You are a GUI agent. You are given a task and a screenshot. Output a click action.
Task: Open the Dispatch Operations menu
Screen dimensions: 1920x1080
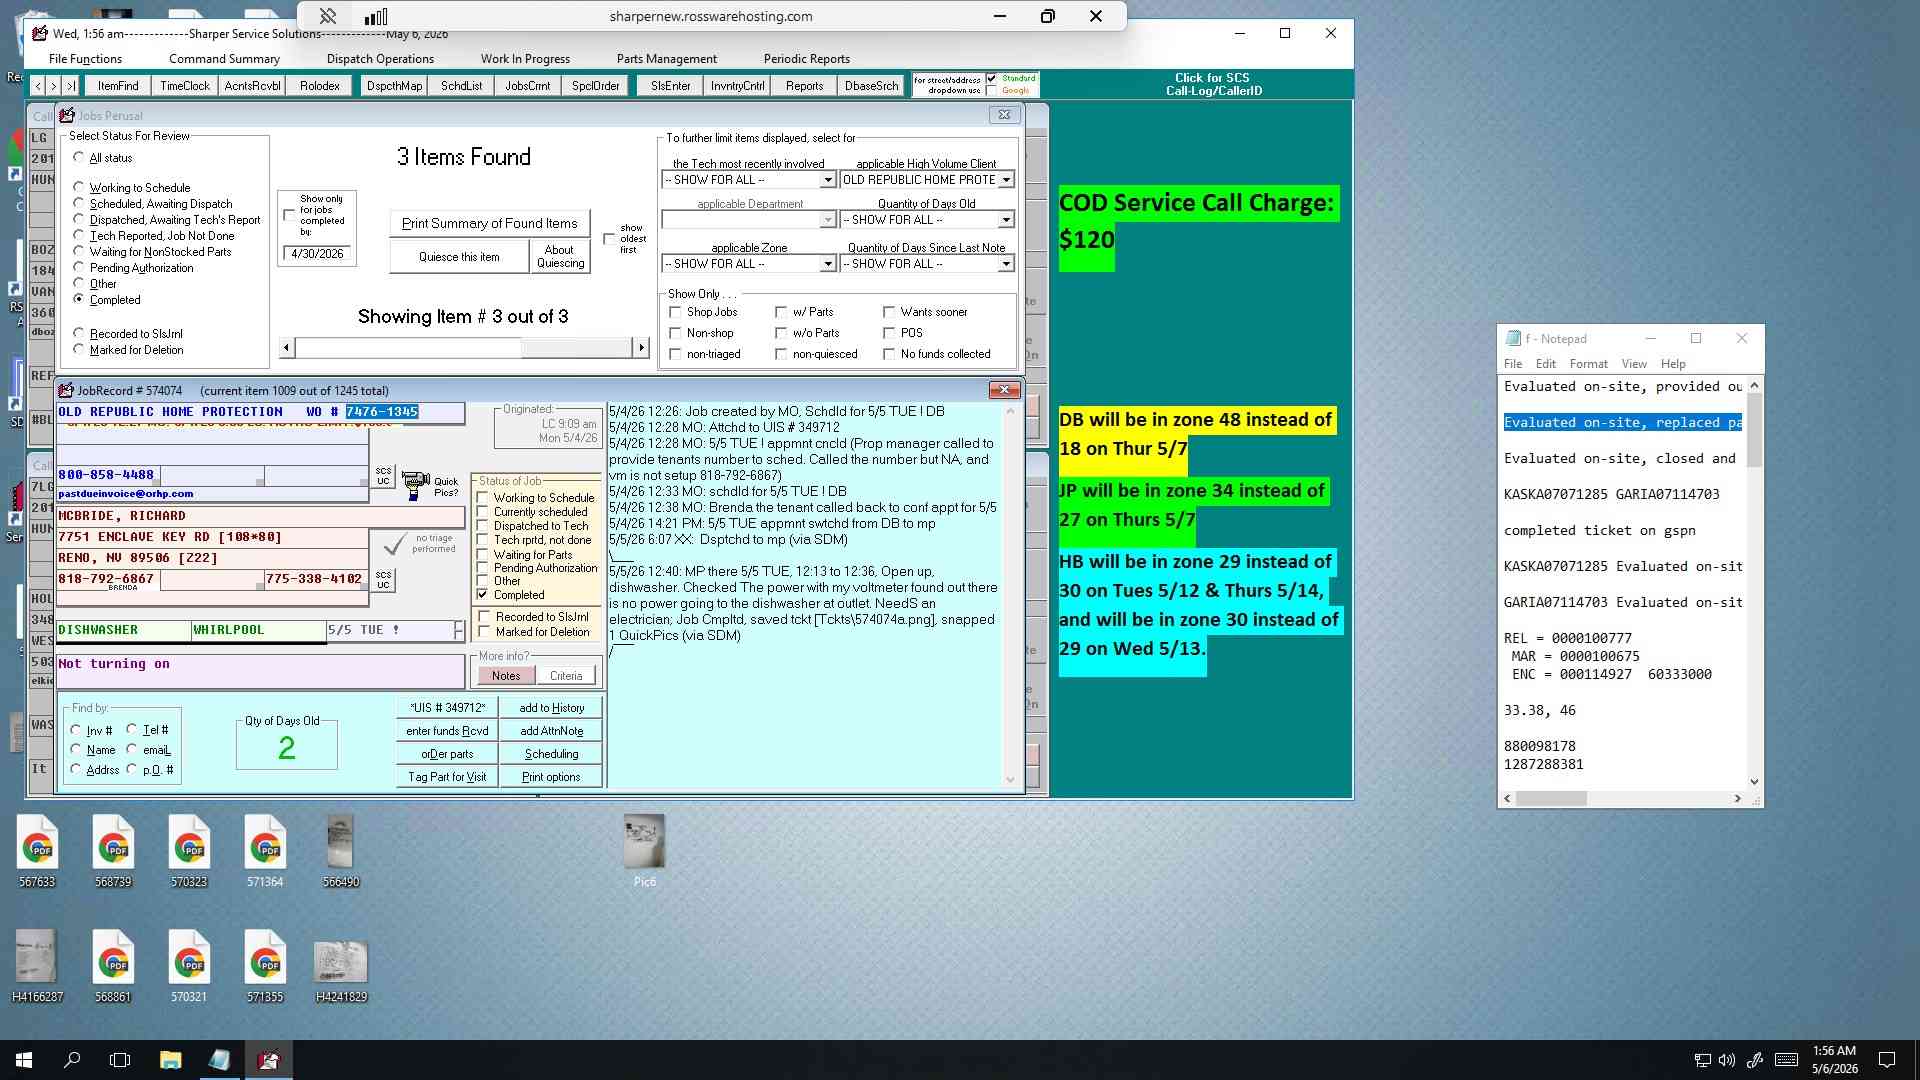(380, 59)
